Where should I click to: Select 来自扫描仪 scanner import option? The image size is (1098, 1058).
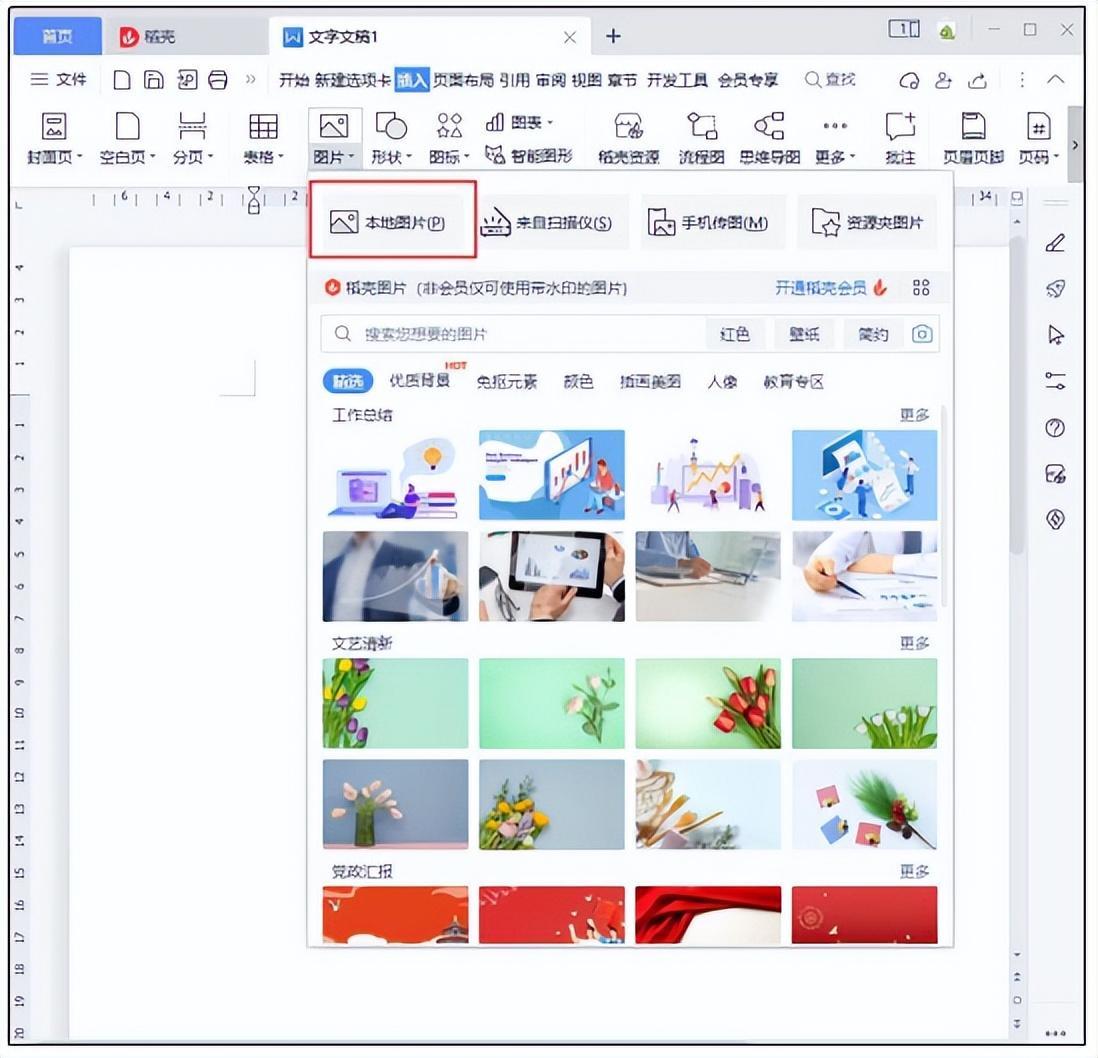click(x=548, y=223)
